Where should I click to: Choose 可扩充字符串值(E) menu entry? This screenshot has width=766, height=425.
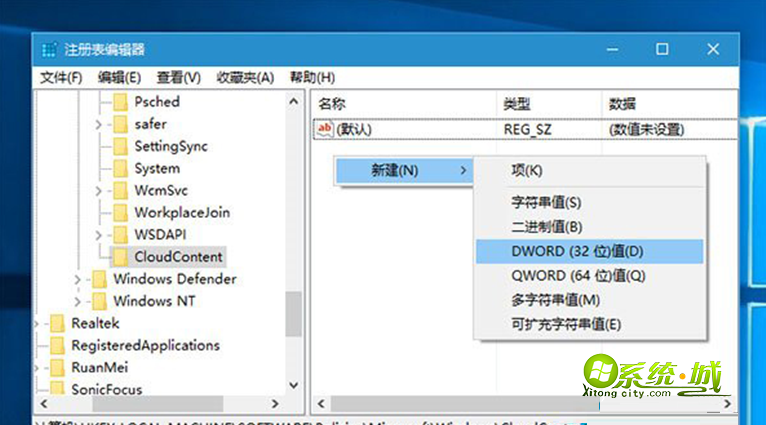[x=590, y=324]
